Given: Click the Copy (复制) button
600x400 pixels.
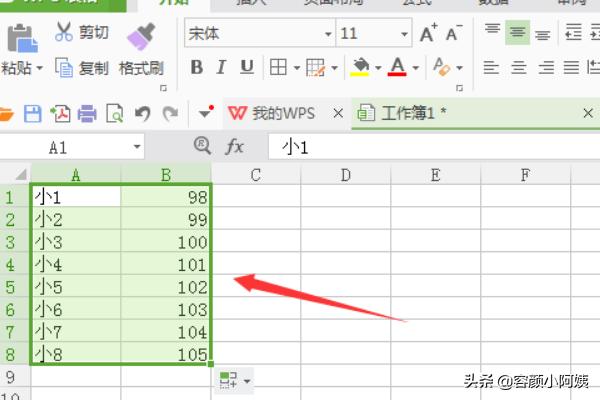Looking at the screenshot, I should click(x=83, y=68).
